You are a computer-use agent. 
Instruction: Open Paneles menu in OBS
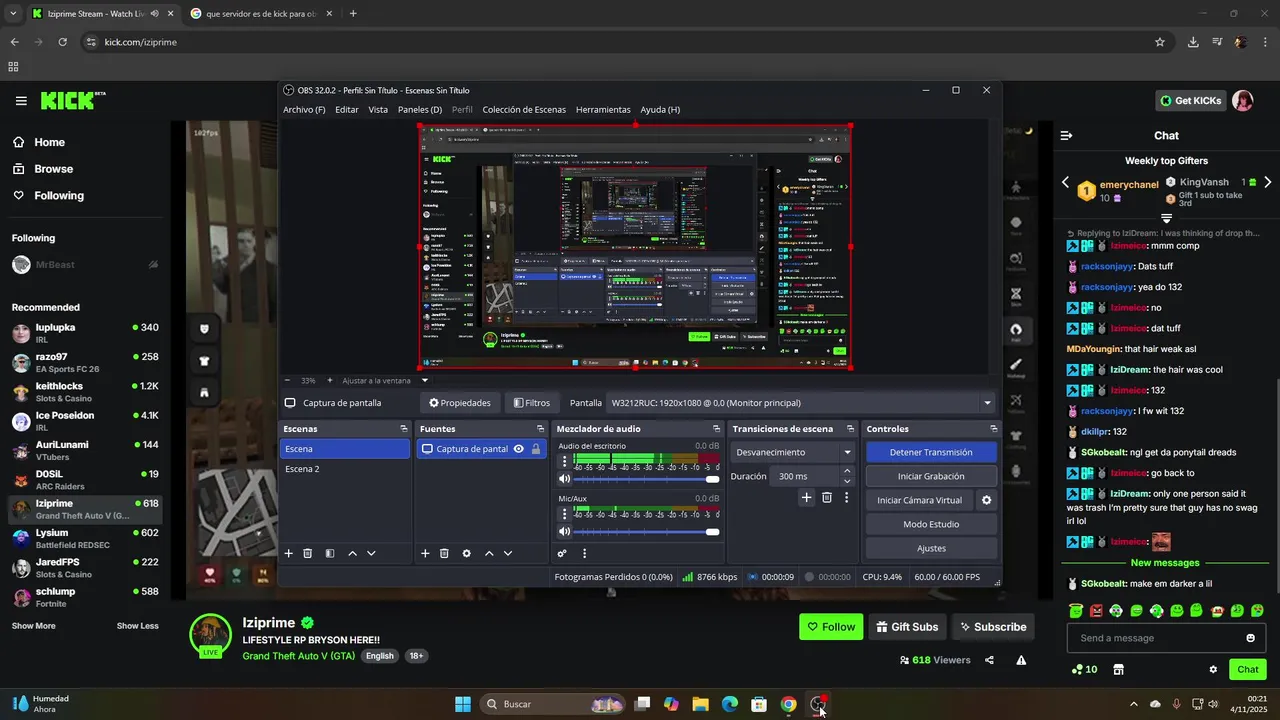[420, 110]
